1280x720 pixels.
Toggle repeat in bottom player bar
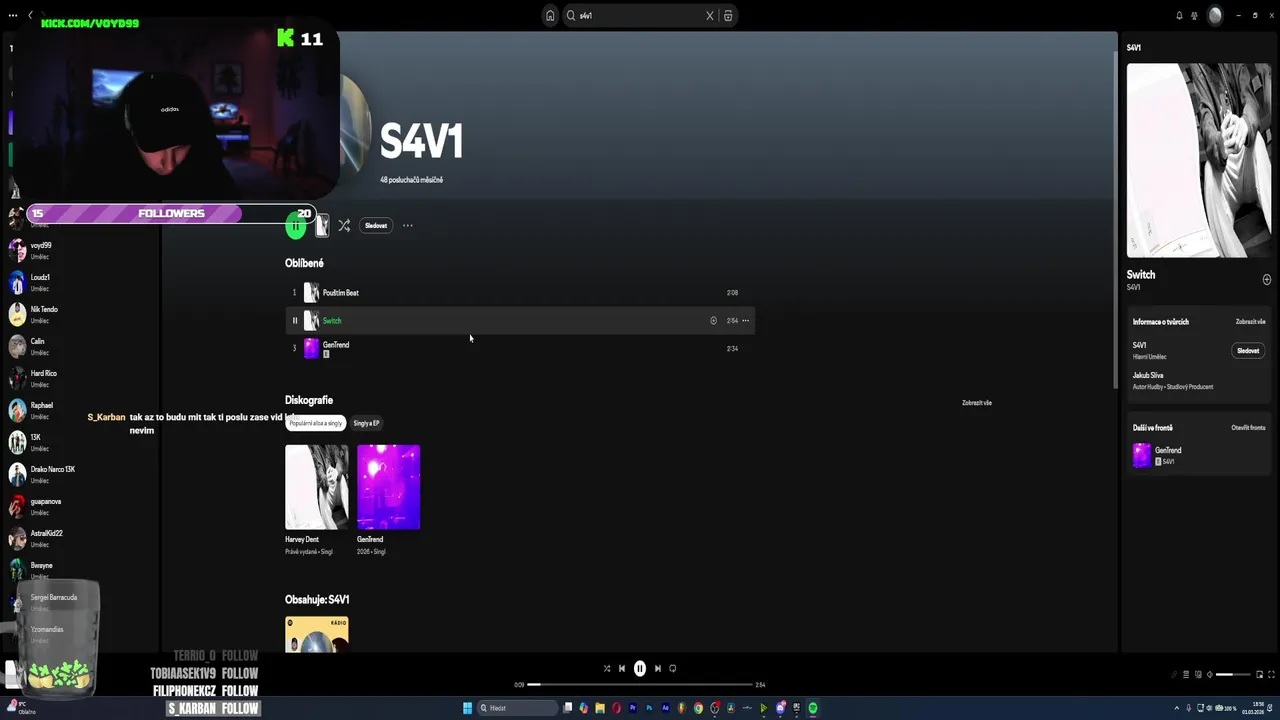click(x=673, y=669)
